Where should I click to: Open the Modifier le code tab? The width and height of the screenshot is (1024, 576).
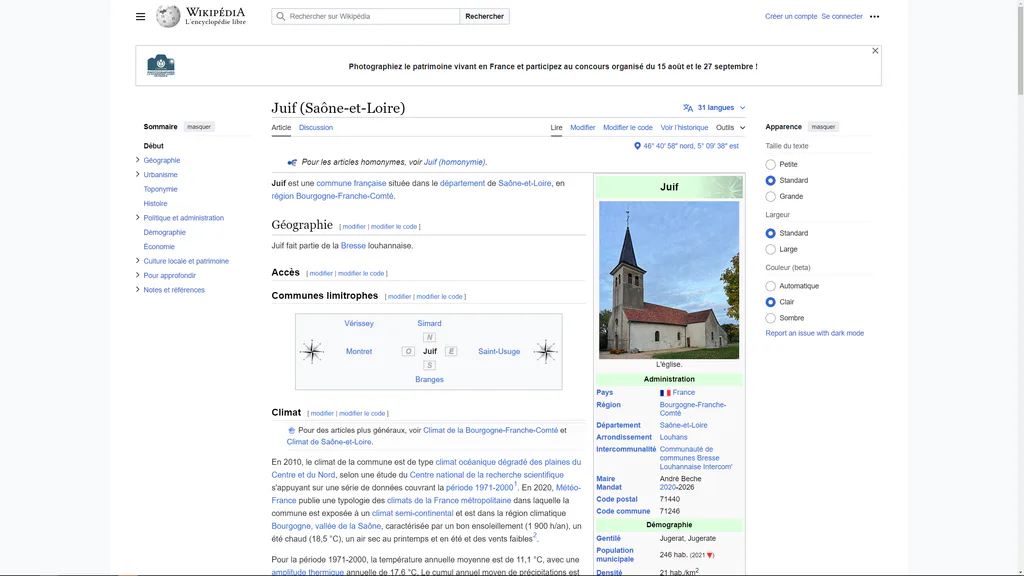[628, 127]
